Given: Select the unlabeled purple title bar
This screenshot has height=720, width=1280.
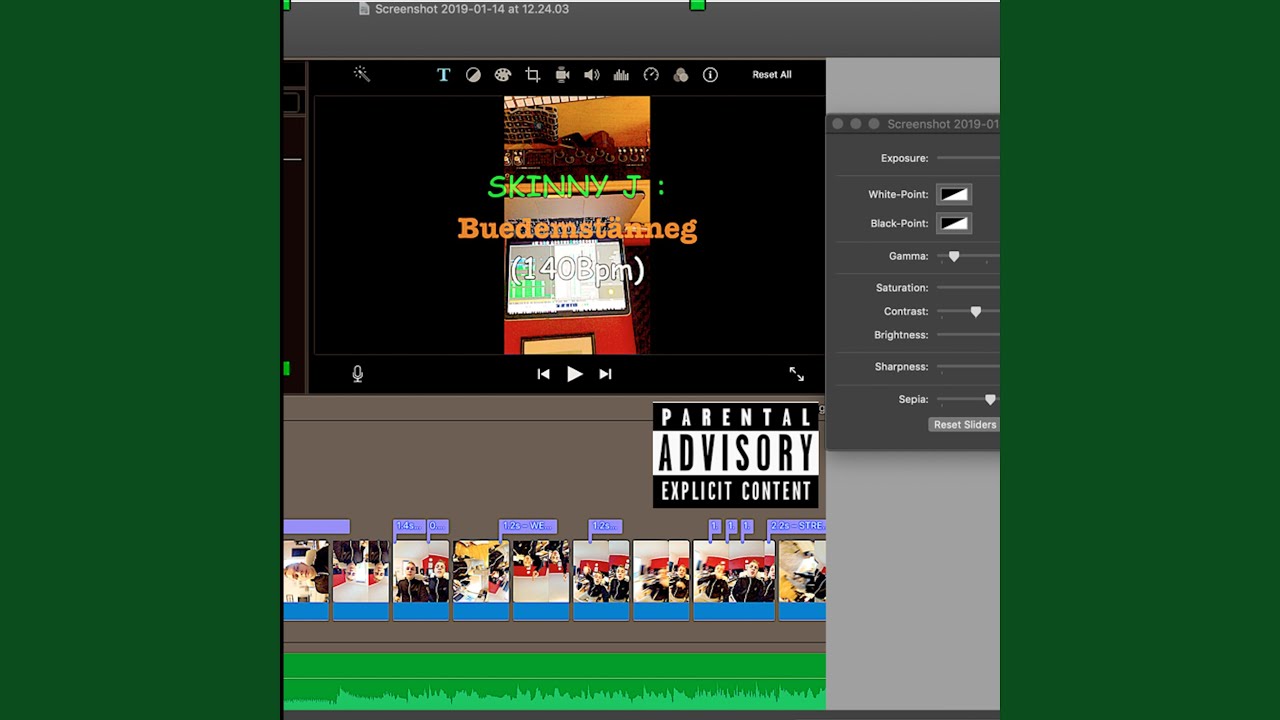Looking at the screenshot, I should pos(317,526).
